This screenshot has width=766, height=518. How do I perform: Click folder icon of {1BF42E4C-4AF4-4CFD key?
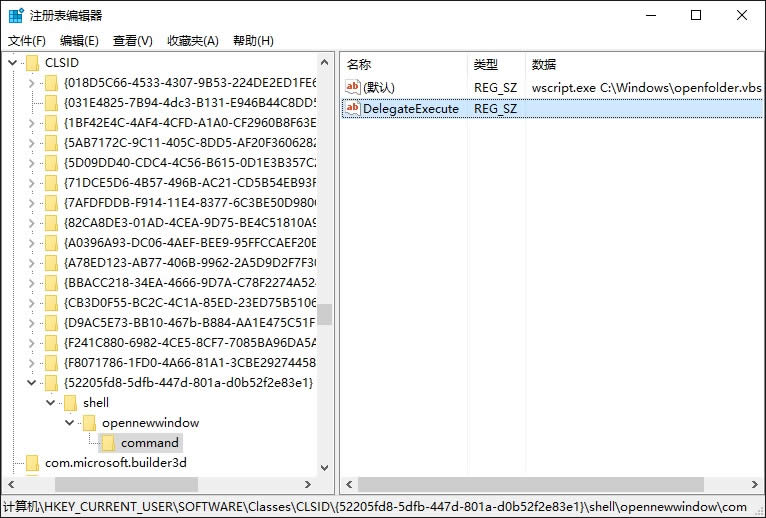click(x=51, y=123)
